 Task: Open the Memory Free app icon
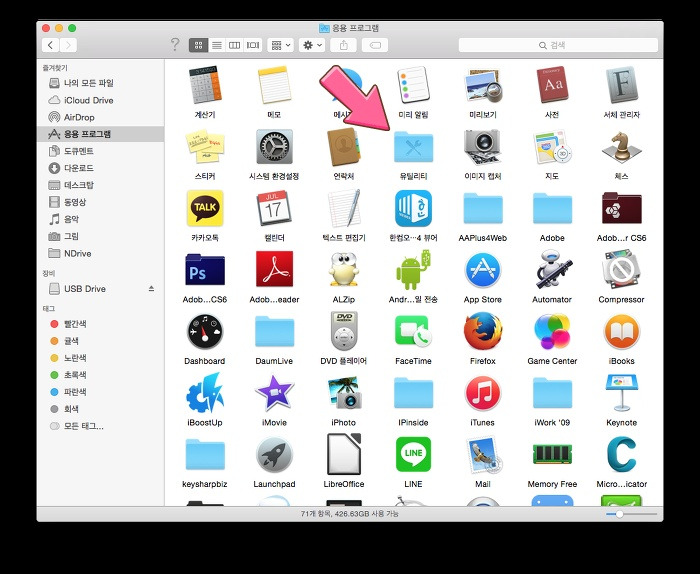coord(552,454)
